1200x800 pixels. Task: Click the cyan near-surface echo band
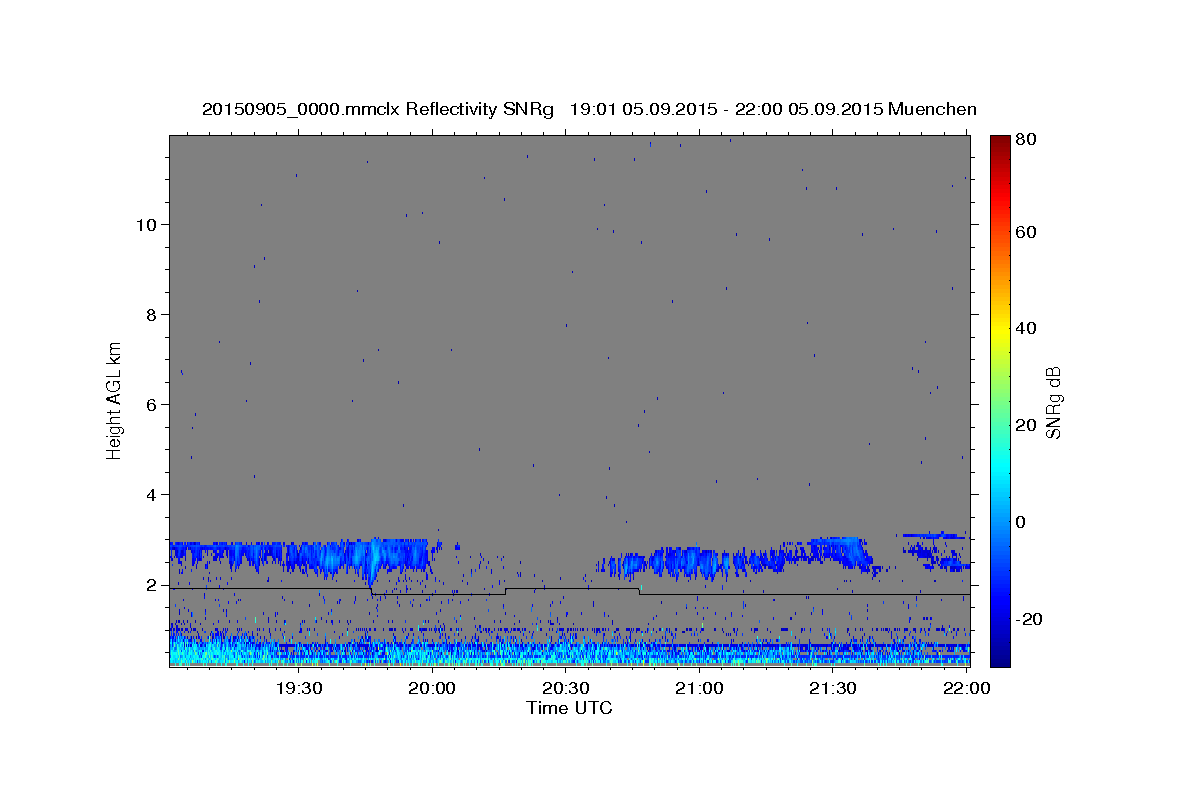click(x=570, y=652)
